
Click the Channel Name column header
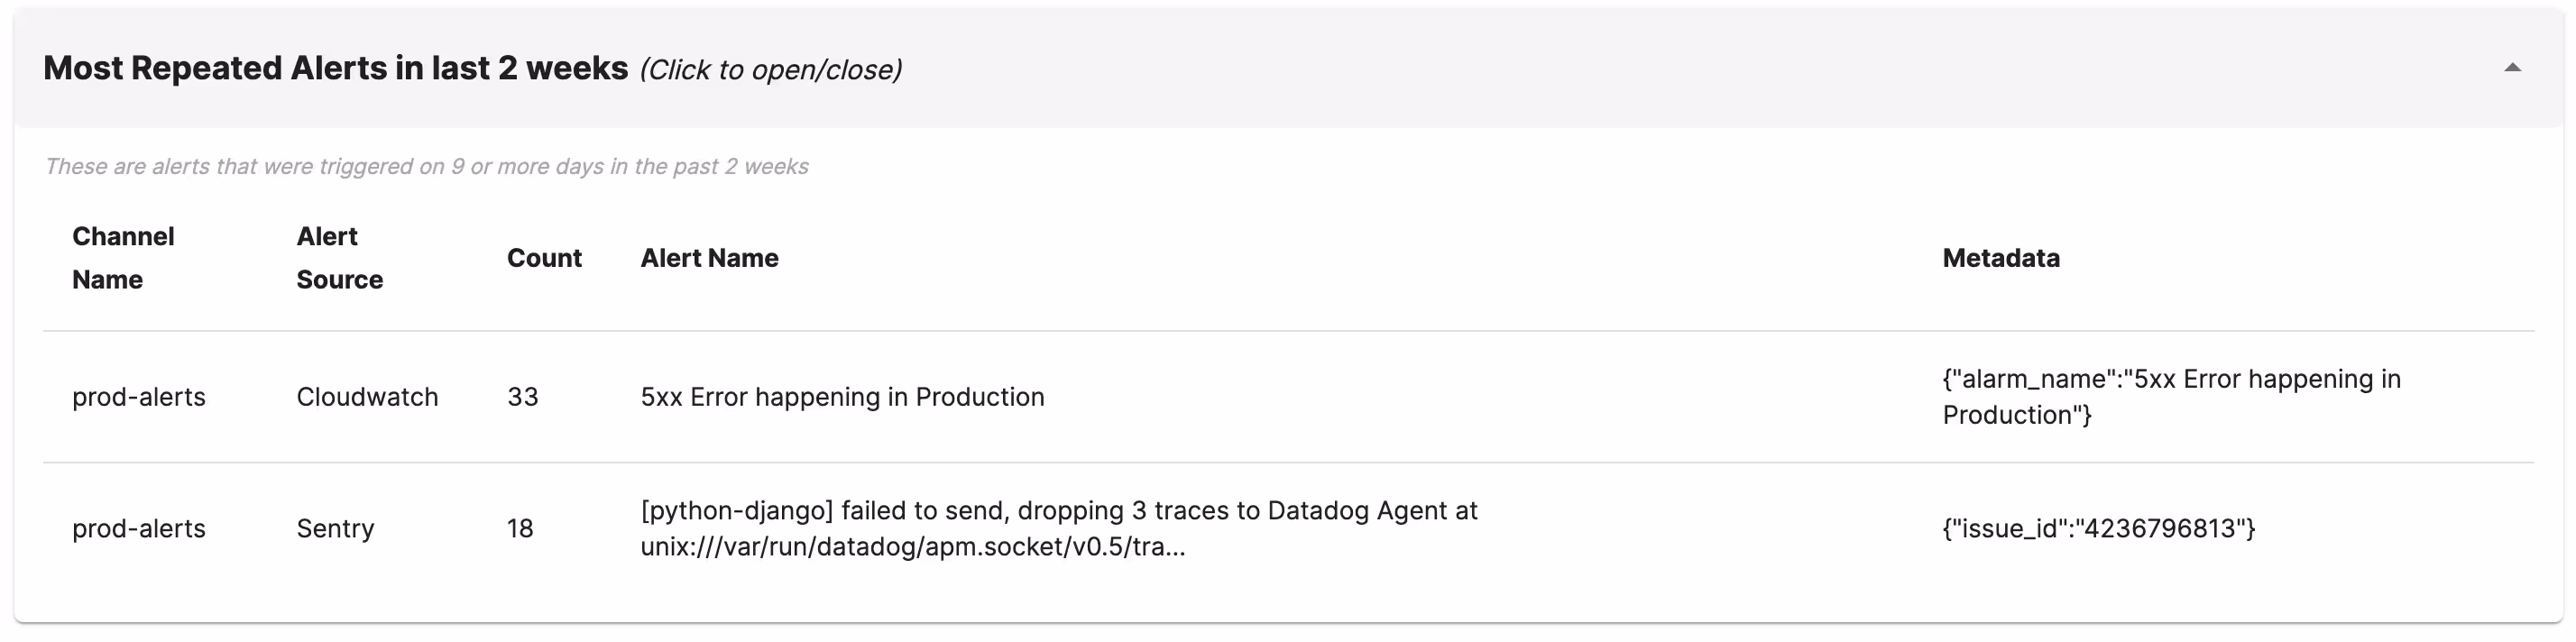[123, 258]
